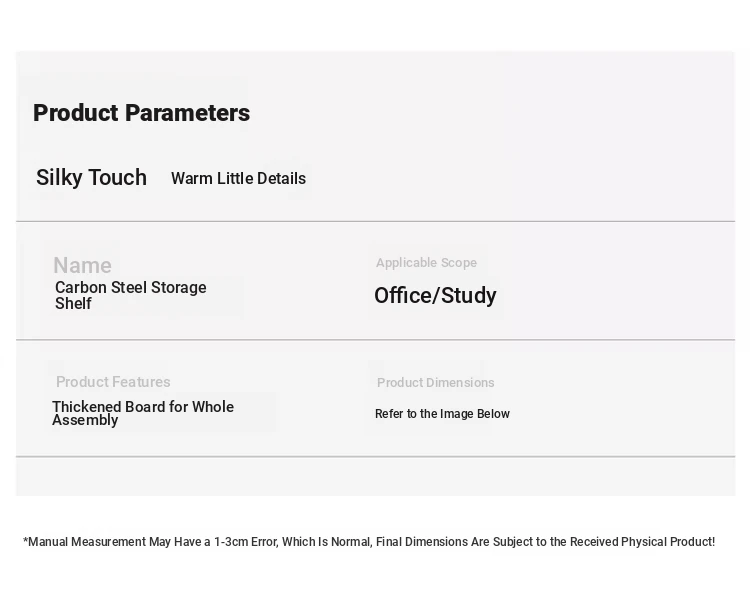Select the Warm Little Details text

tap(238, 178)
